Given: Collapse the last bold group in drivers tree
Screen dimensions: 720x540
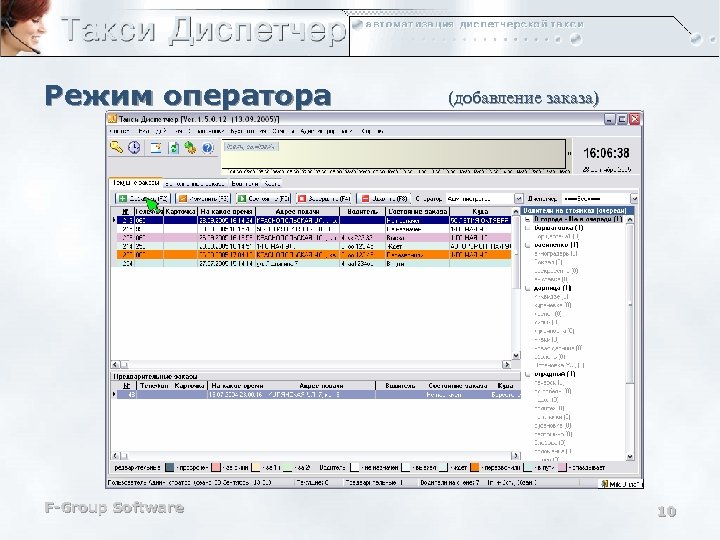Looking at the screenshot, I should 528,374.
